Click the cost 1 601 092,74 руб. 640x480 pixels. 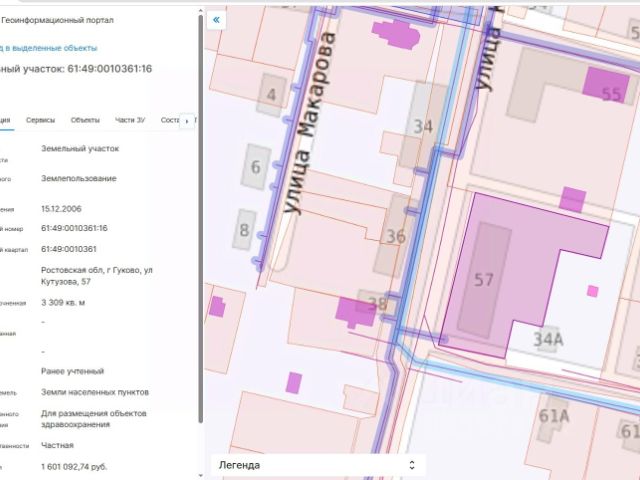pyautogui.click(x=74, y=467)
